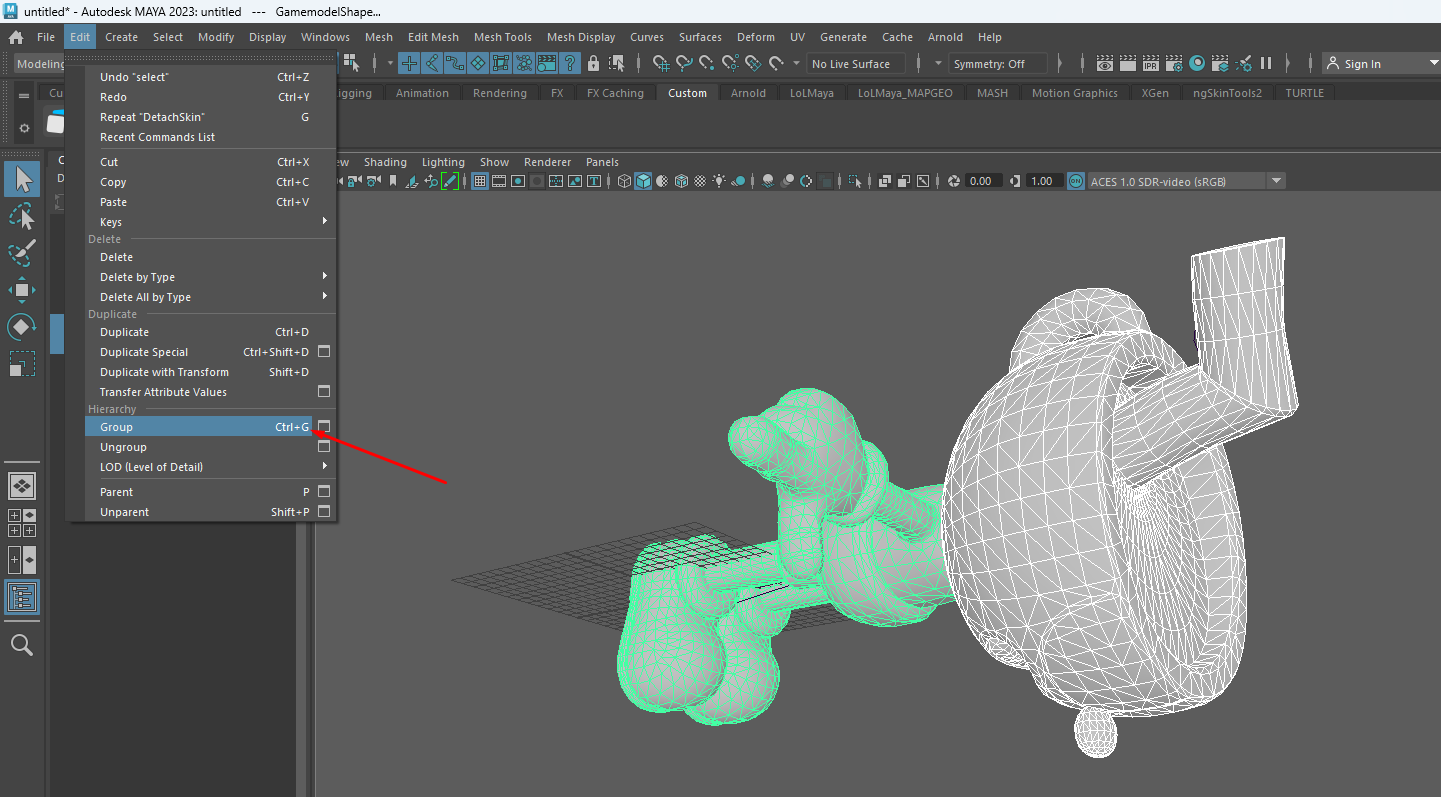Toggle smooth shade all cube icon
The width and height of the screenshot is (1441, 797).
tap(643, 181)
